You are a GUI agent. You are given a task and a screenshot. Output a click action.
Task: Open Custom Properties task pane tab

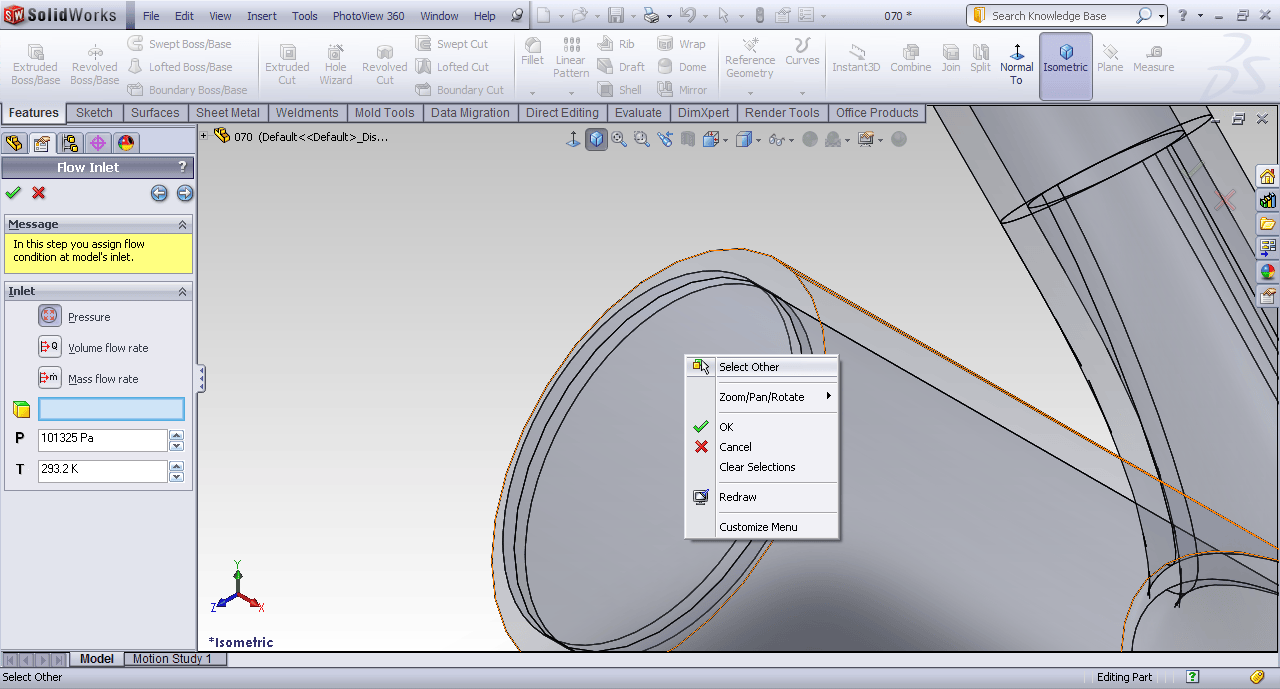click(1268, 296)
